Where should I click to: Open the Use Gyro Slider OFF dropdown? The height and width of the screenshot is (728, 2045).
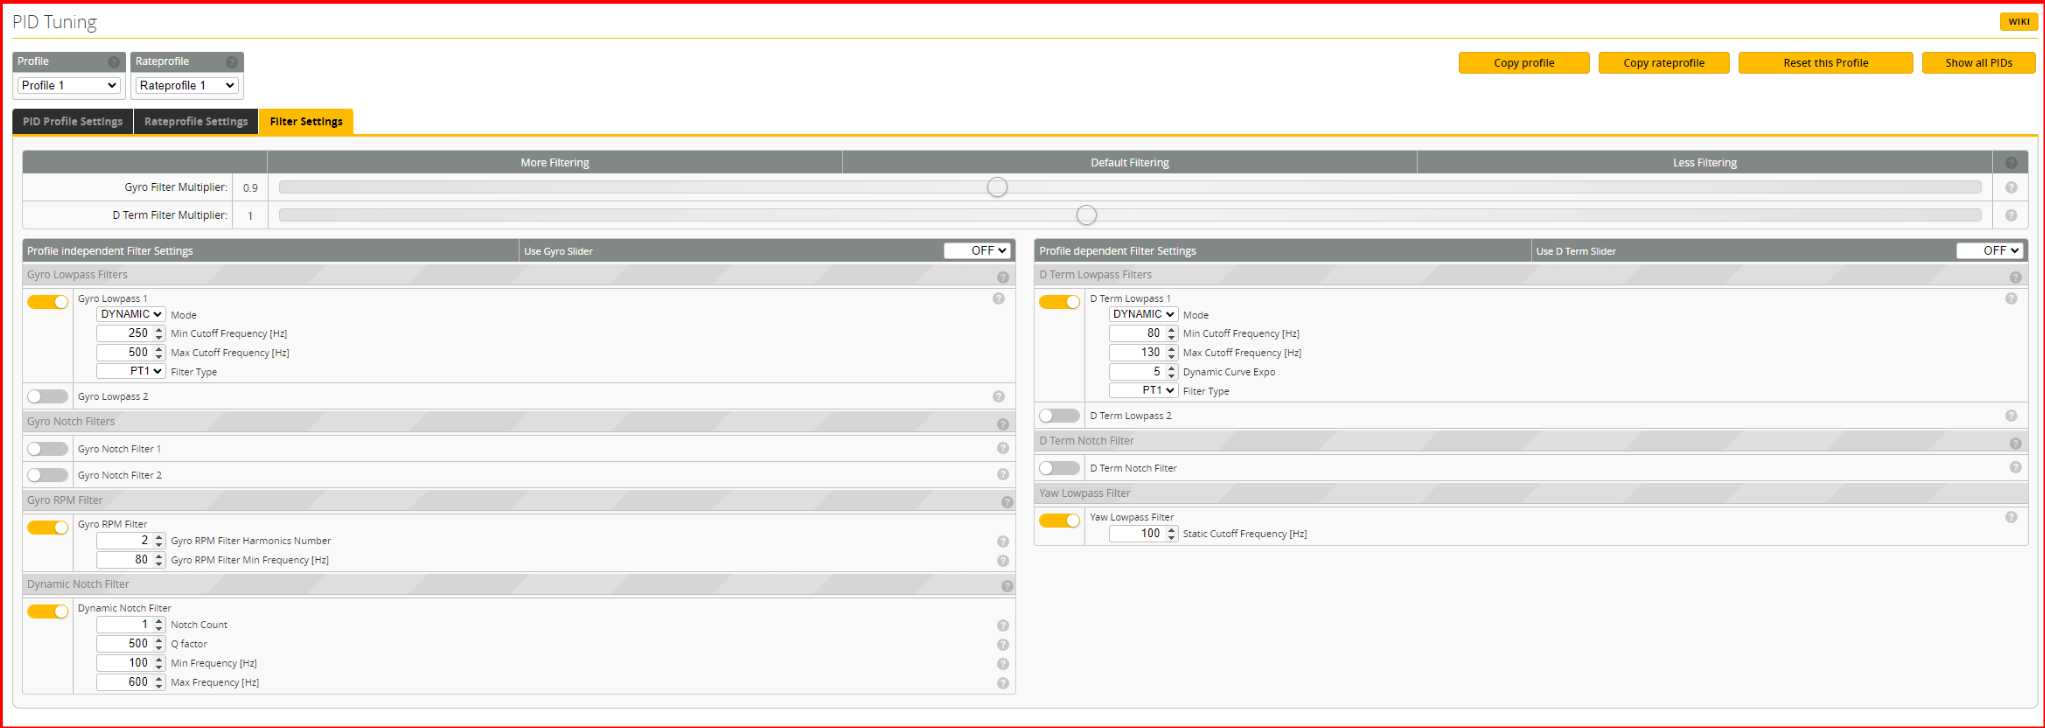pos(977,251)
